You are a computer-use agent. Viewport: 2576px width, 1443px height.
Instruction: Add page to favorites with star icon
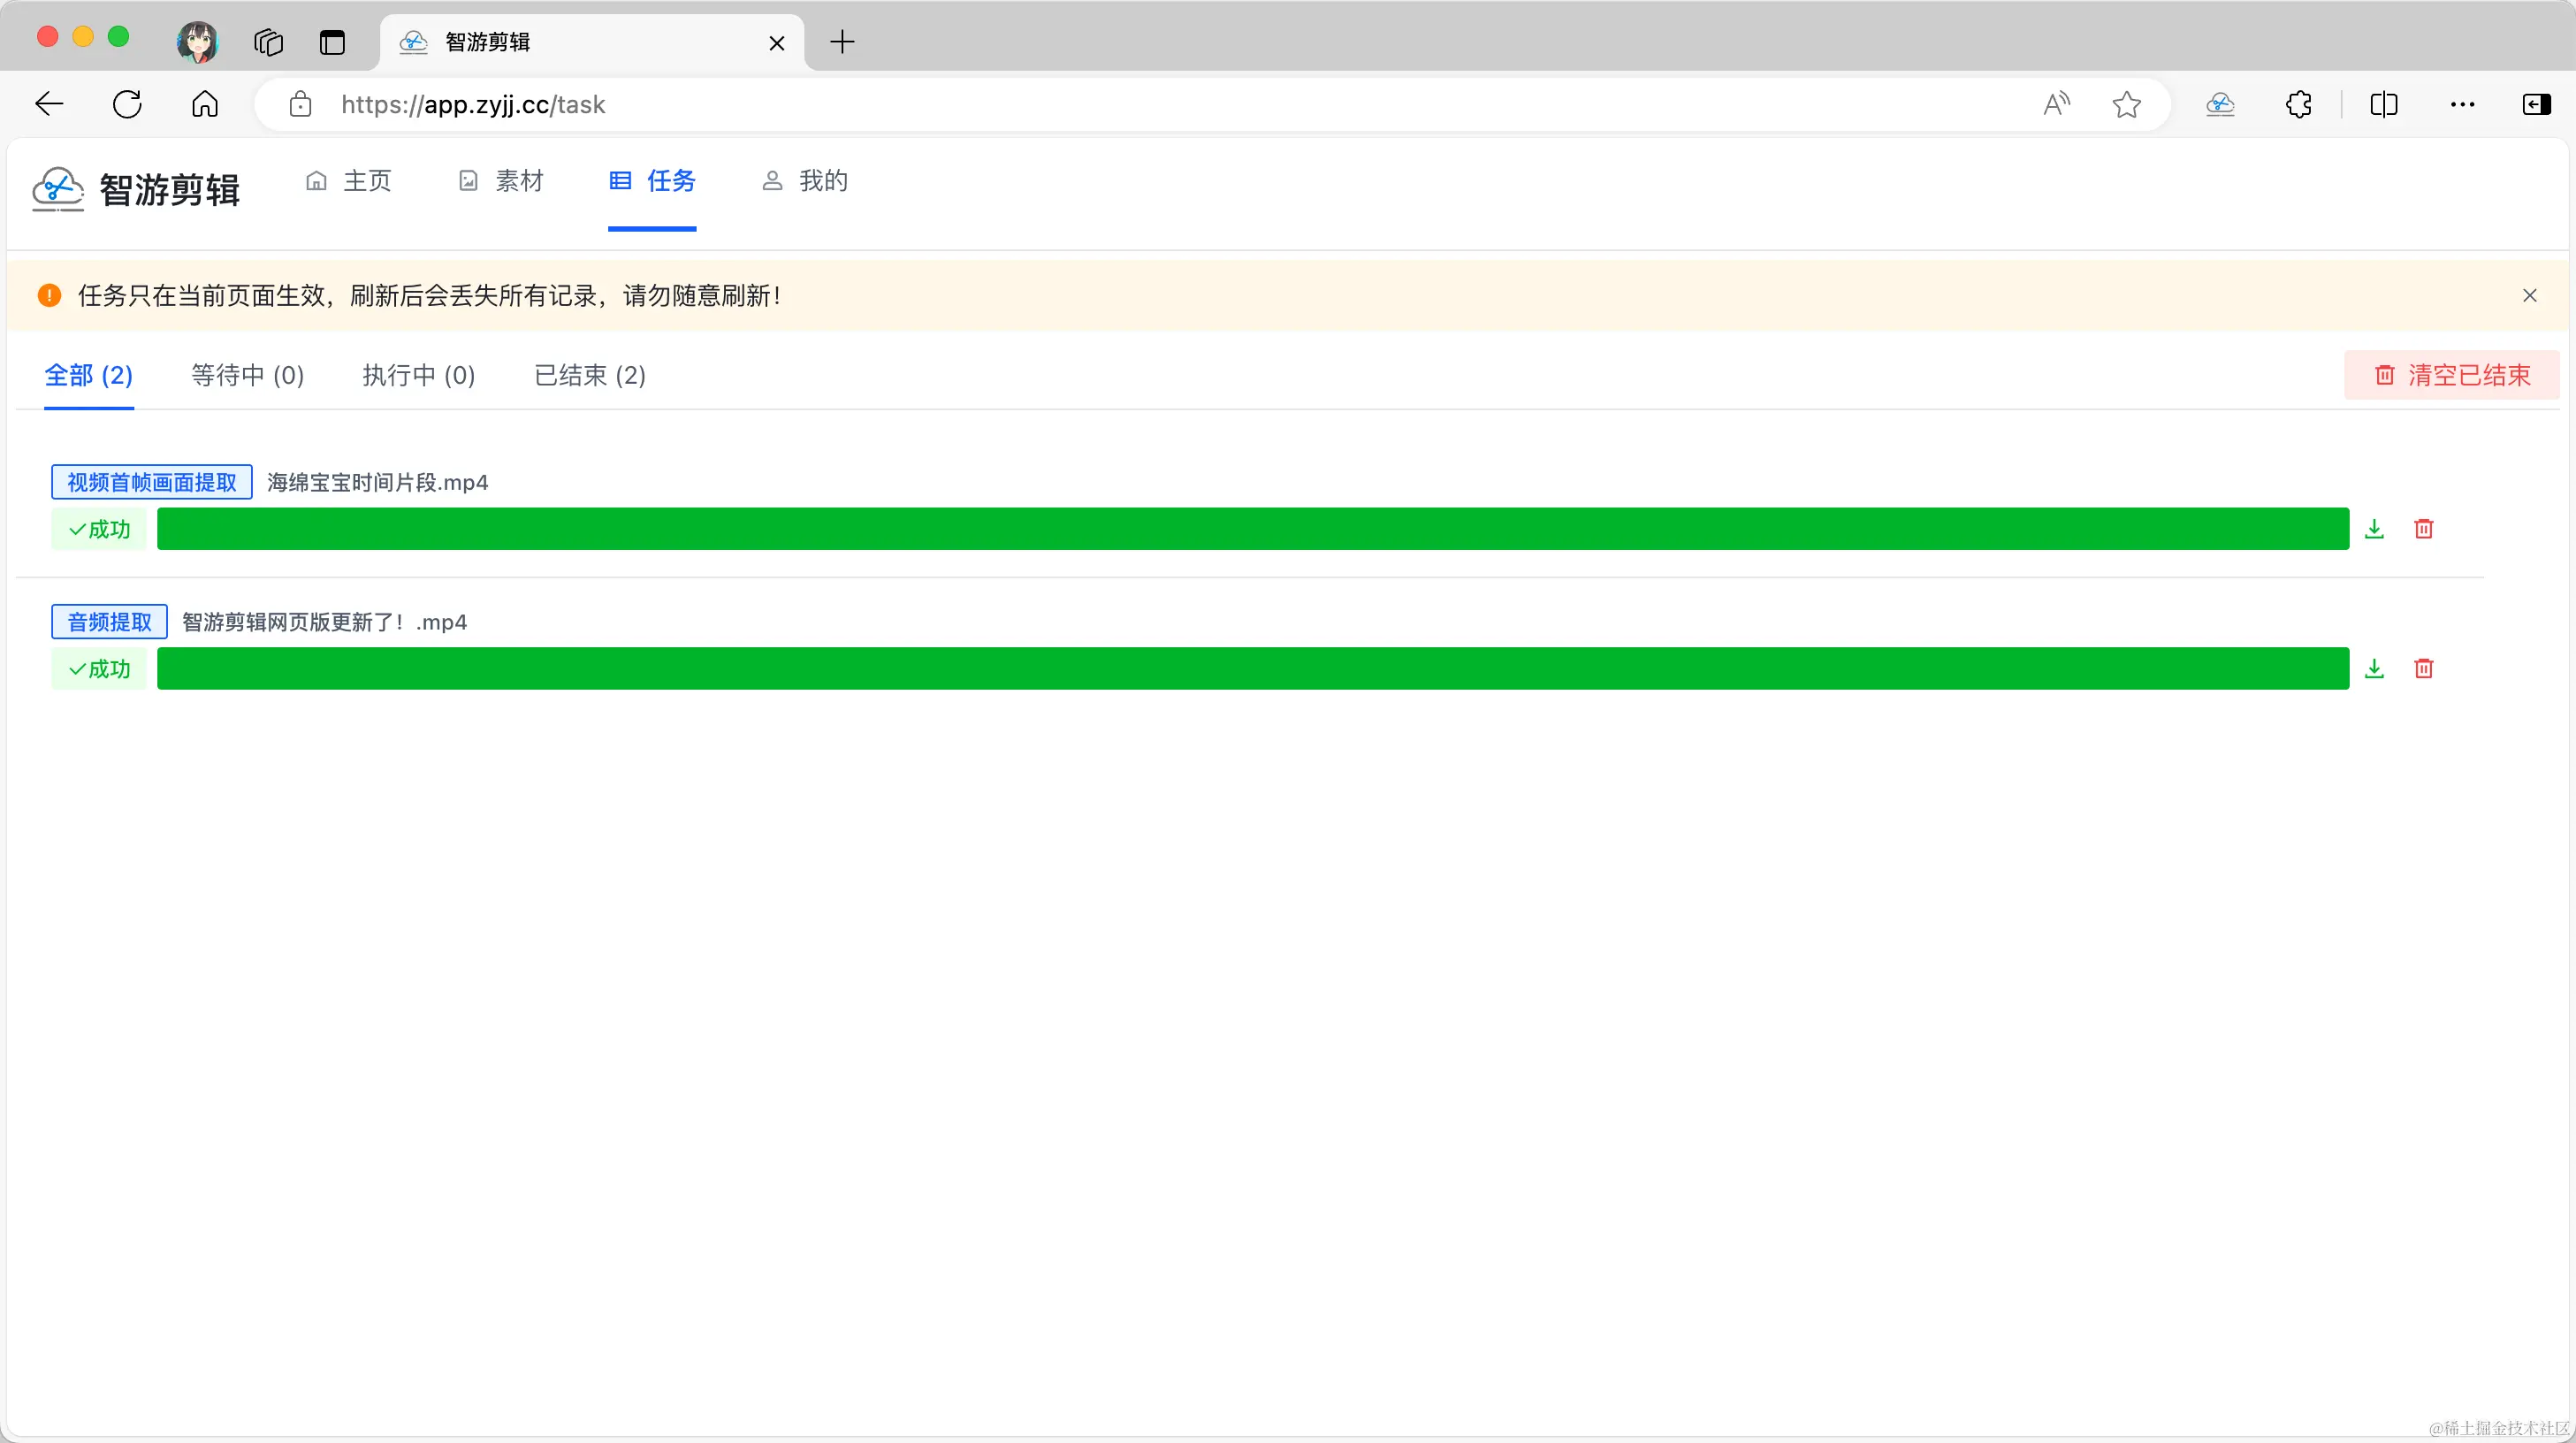[x=2126, y=104]
